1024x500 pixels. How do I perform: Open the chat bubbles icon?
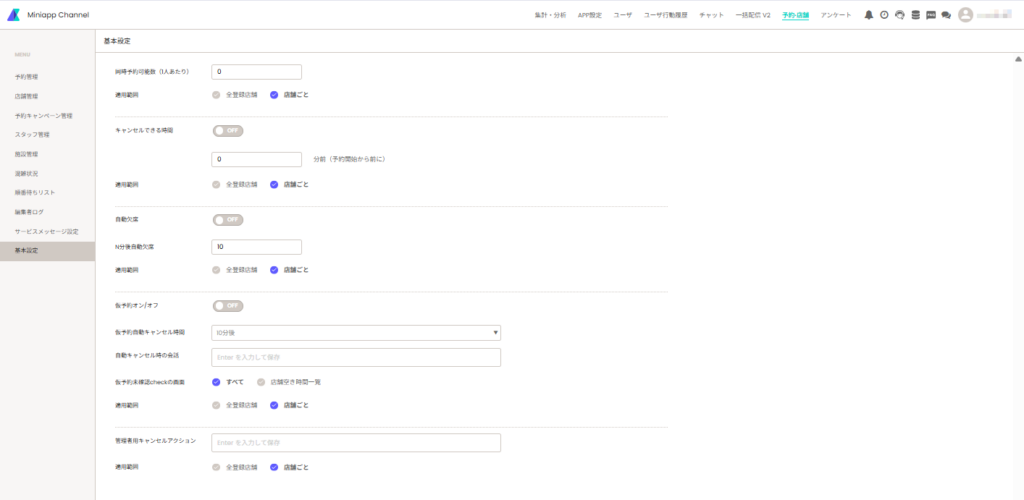pos(946,15)
